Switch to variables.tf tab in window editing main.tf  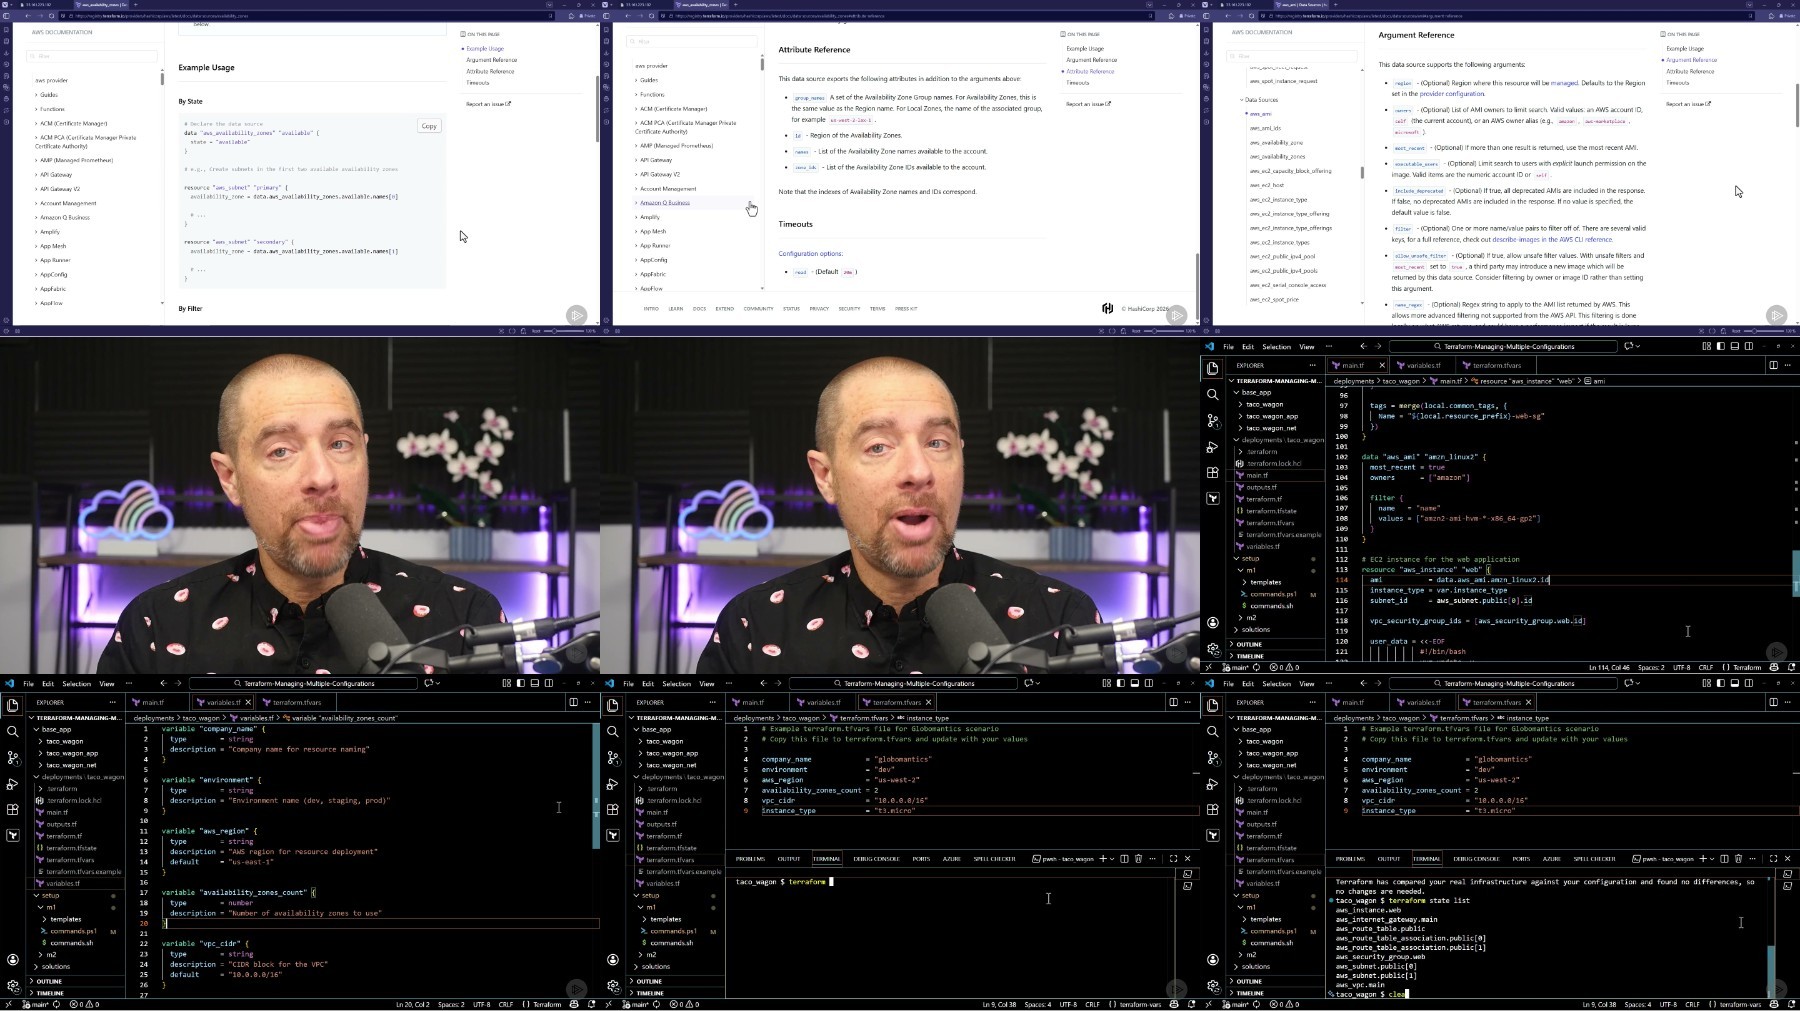click(x=1424, y=365)
